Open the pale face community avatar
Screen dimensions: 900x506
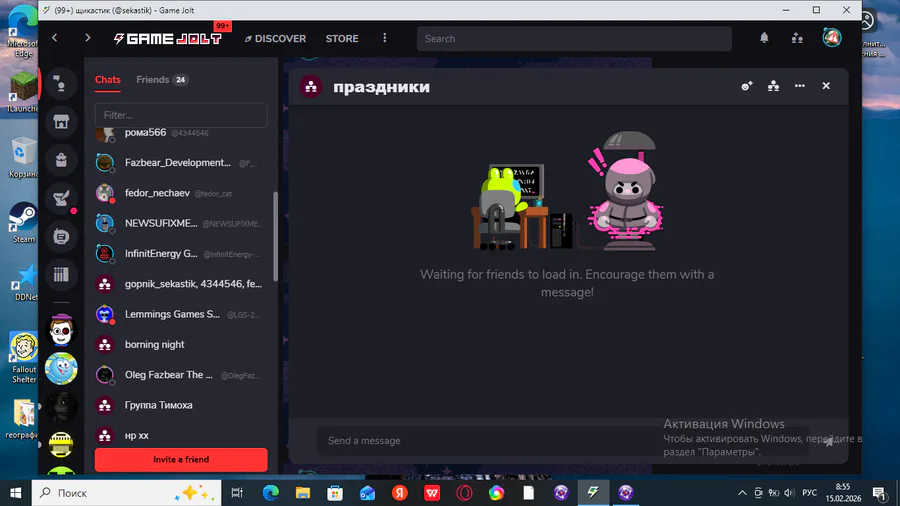point(61,330)
